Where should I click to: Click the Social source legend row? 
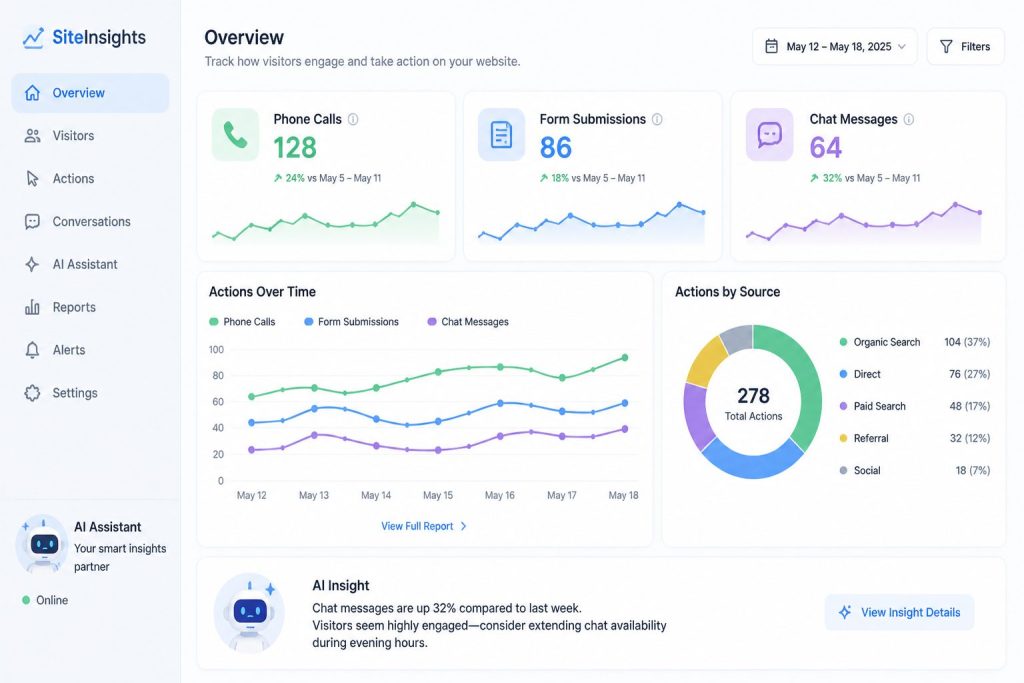coord(914,470)
